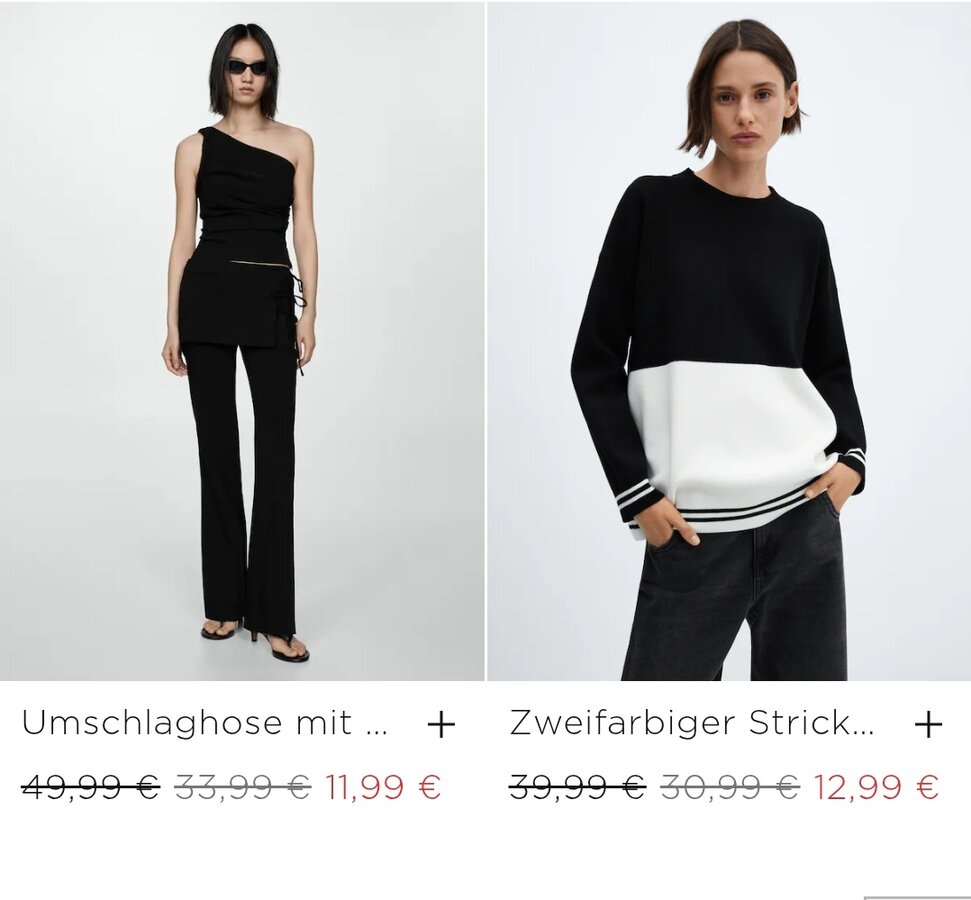View the black flared trousers product photo
Image resolution: width=971 pixels, height=900 pixels.
coord(242,341)
